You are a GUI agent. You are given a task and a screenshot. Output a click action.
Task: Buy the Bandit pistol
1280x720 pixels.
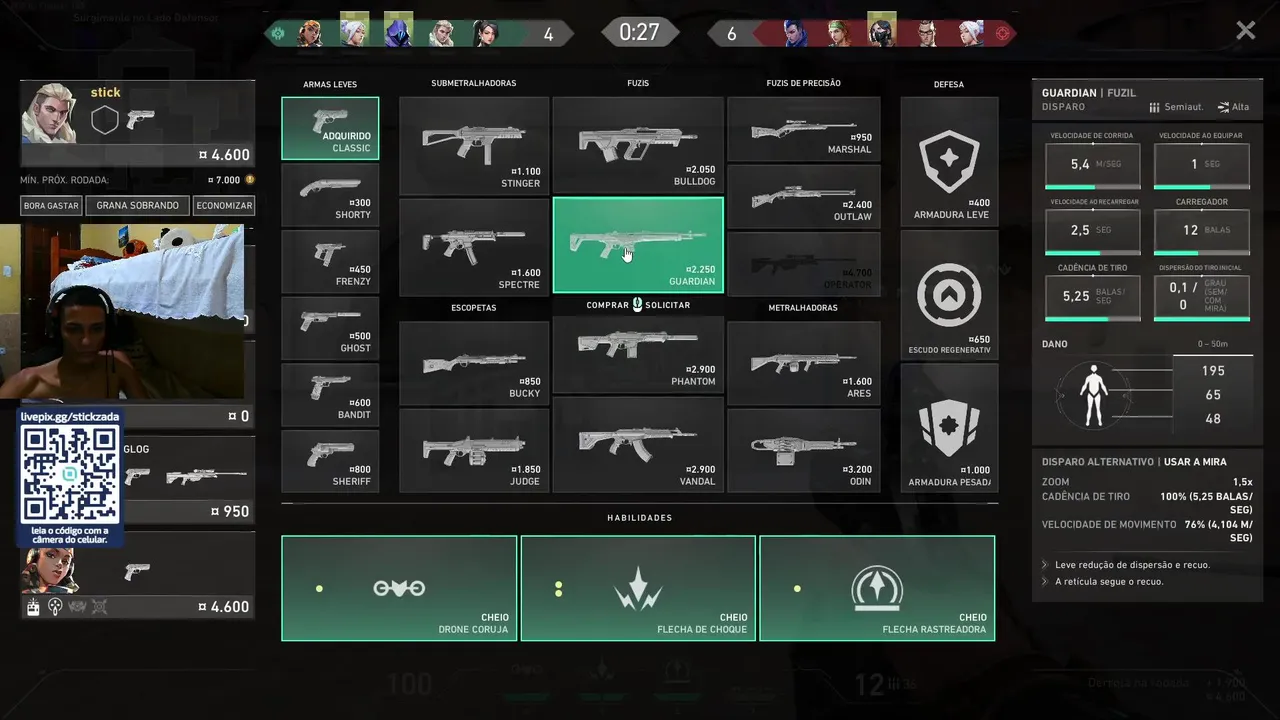(x=330, y=395)
